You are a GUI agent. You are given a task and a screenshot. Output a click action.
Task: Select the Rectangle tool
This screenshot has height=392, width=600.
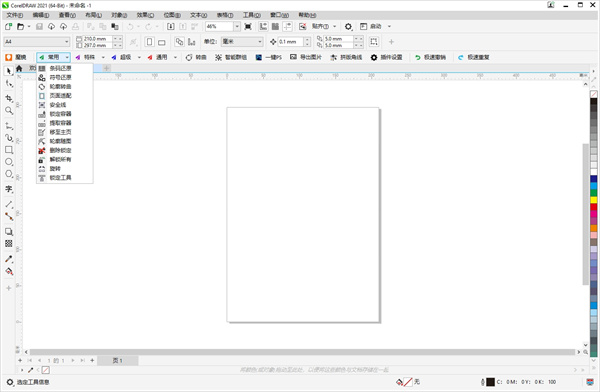pyautogui.click(x=9, y=150)
